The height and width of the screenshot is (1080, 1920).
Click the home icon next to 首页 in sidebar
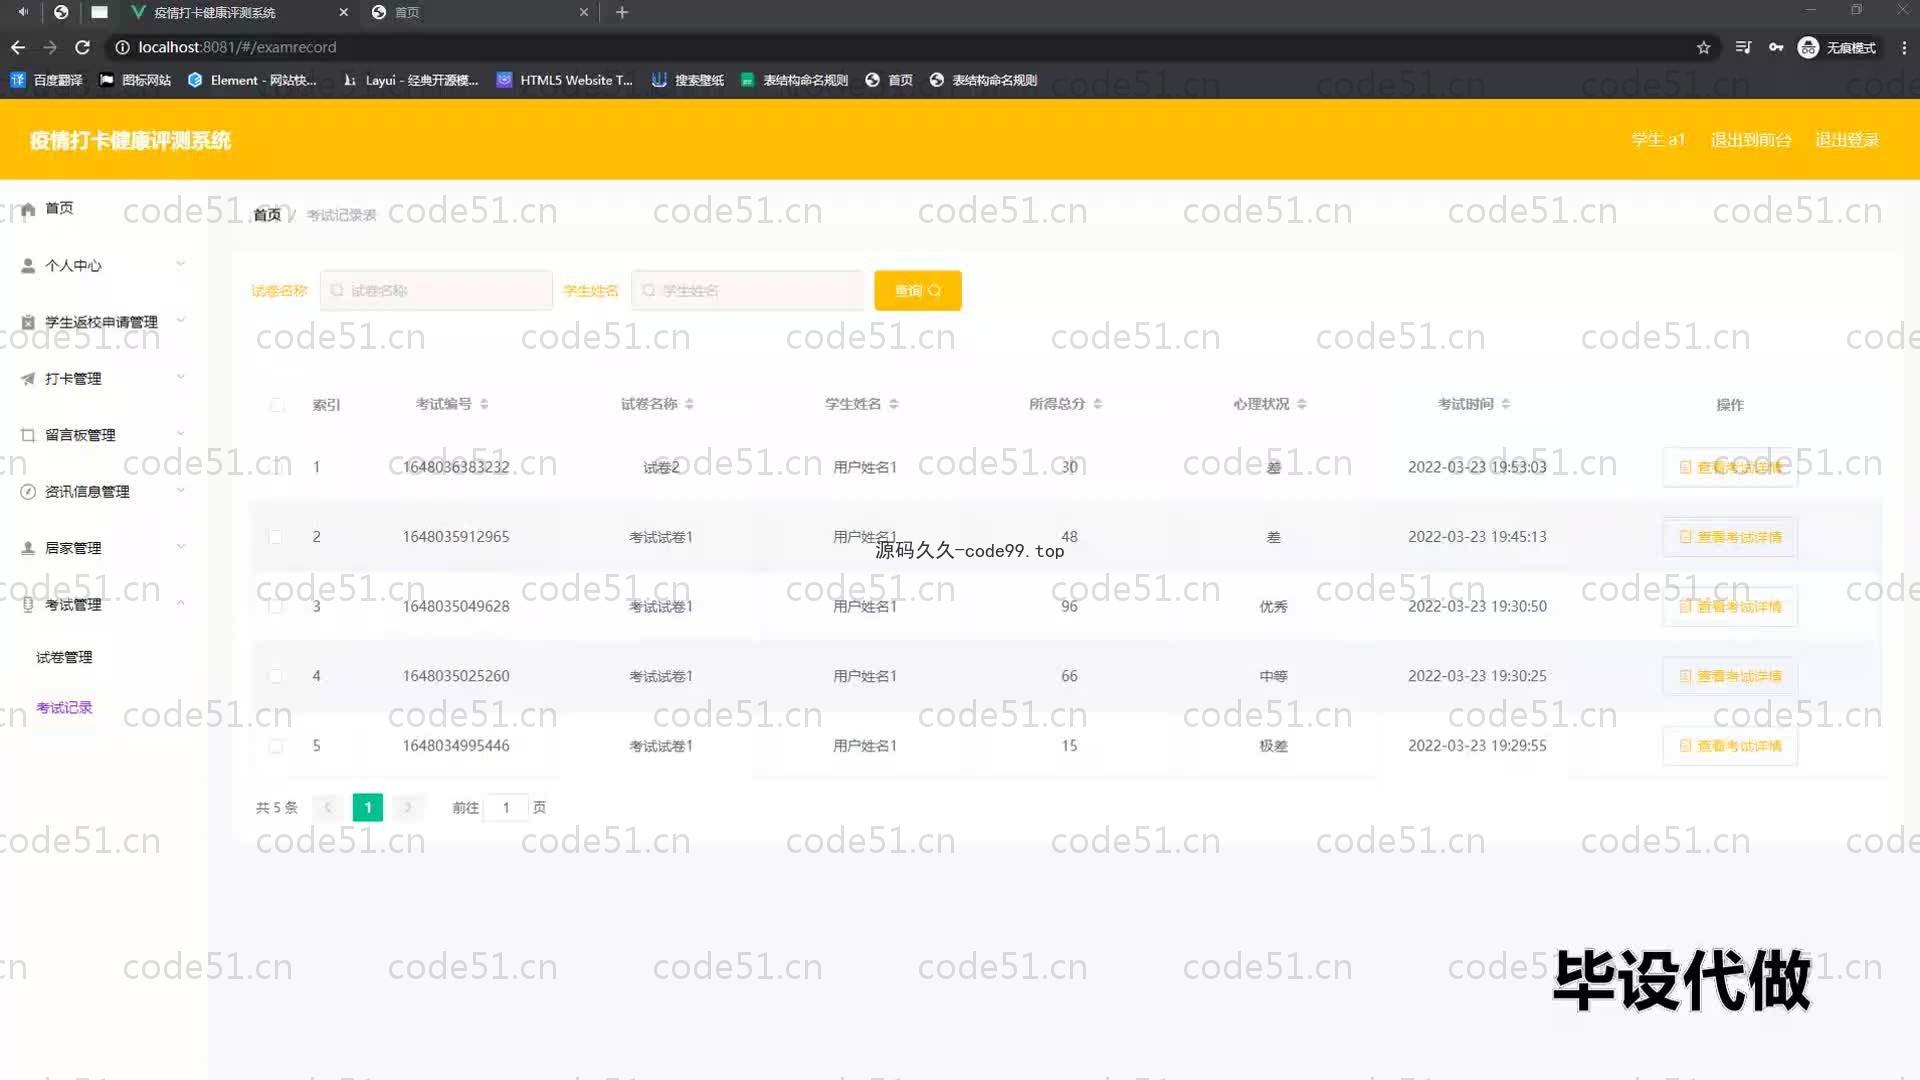[x=28, y=209]
